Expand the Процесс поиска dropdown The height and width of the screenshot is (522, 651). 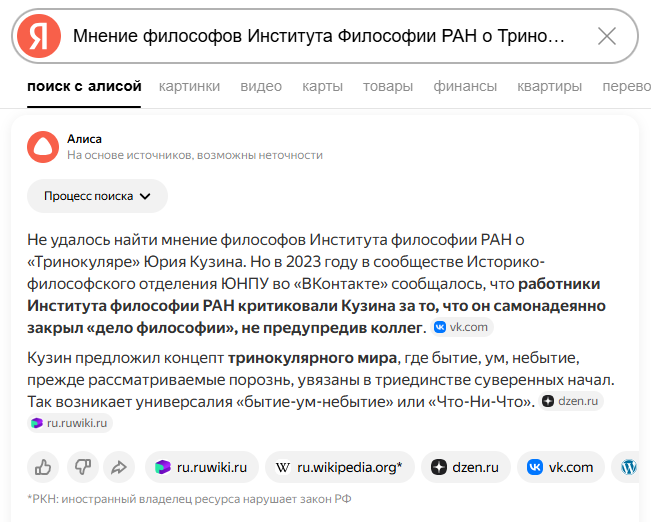(x=97, y=196)
